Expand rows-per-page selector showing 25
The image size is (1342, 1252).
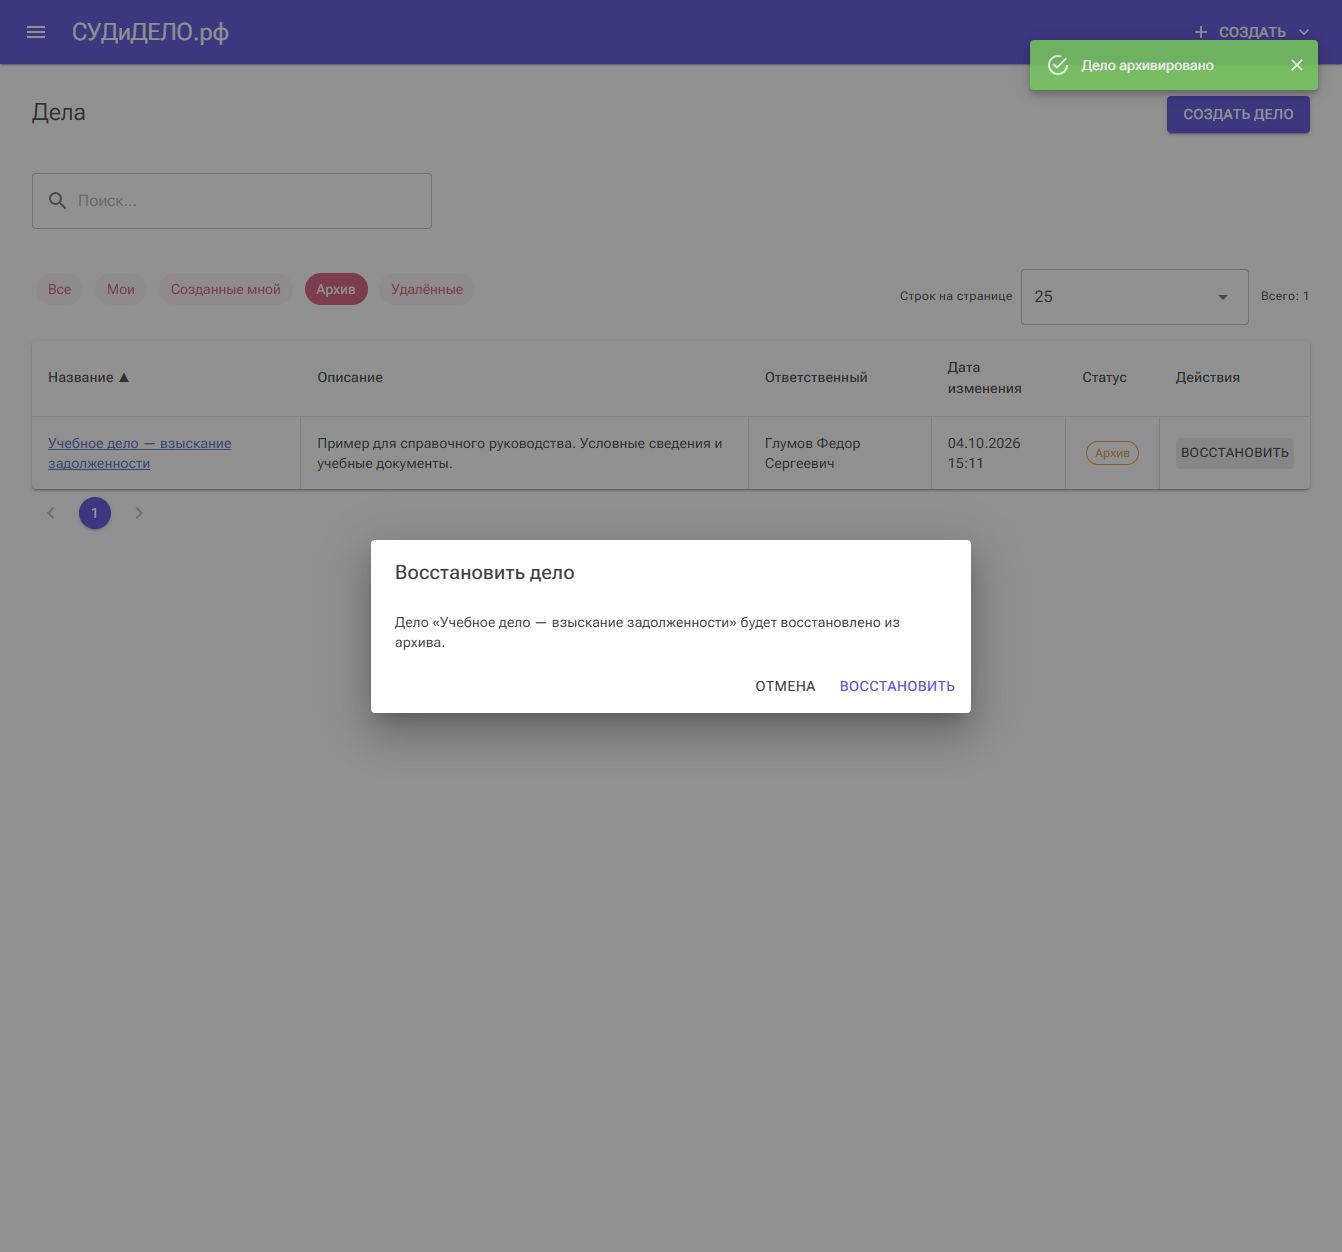tap(1134, 297)
